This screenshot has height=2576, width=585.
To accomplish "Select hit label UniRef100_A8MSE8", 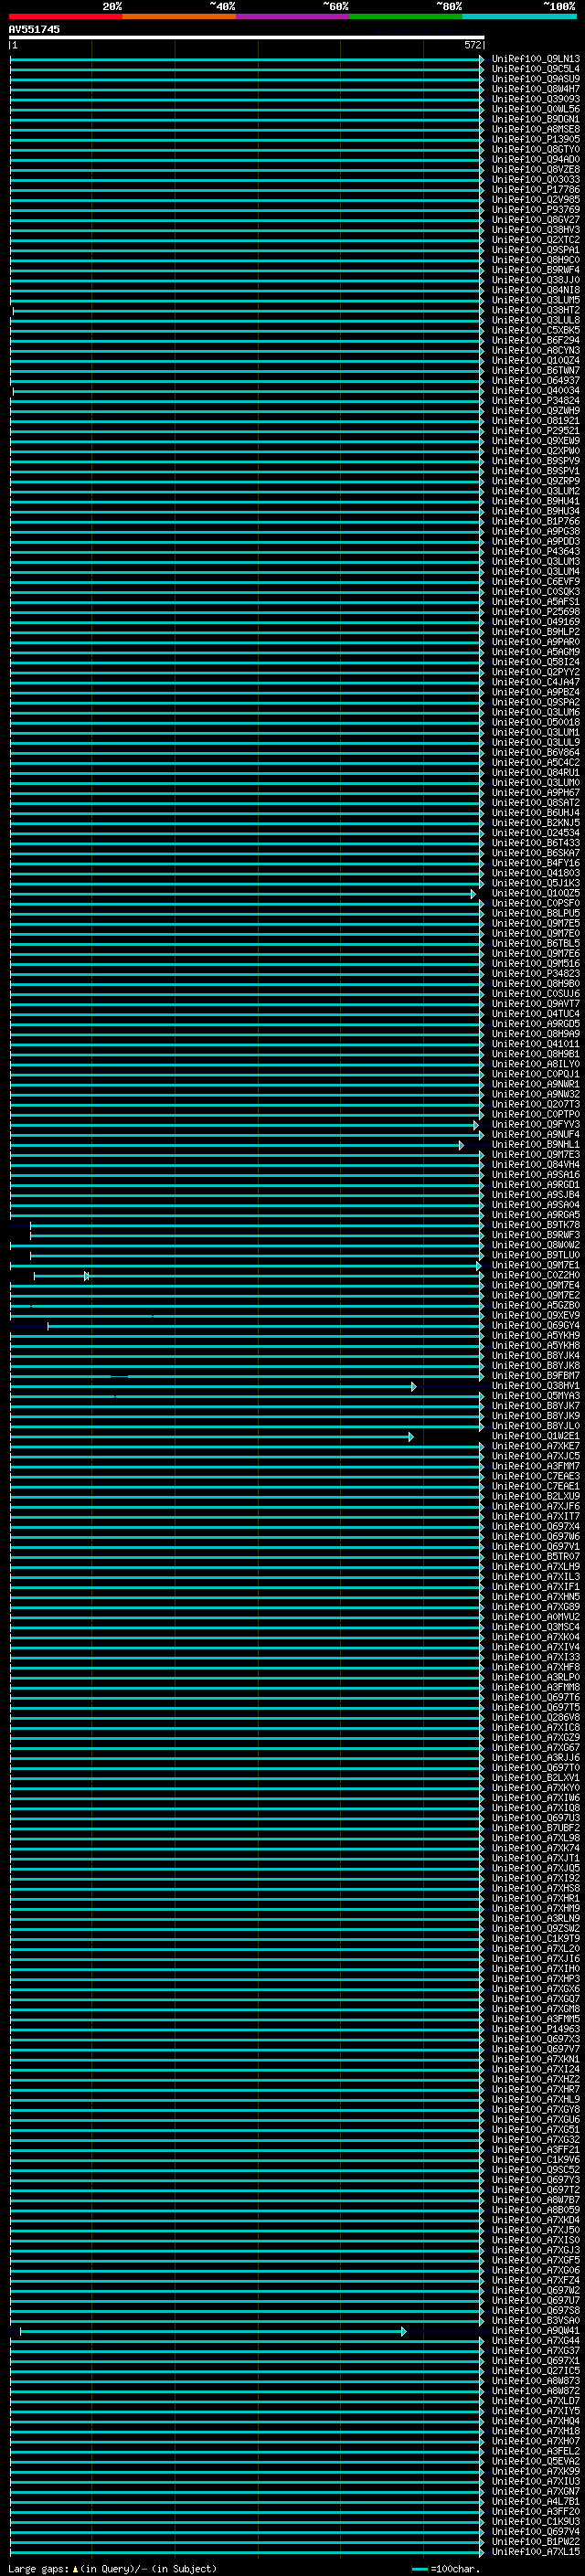I will click(536, 129).
